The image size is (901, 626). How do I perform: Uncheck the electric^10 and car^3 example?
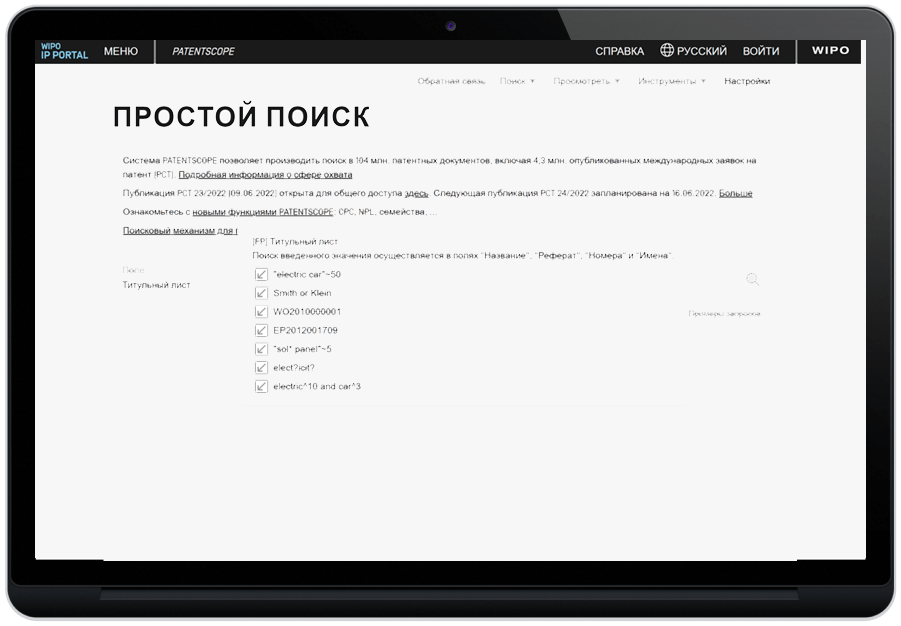click(262, 385)
